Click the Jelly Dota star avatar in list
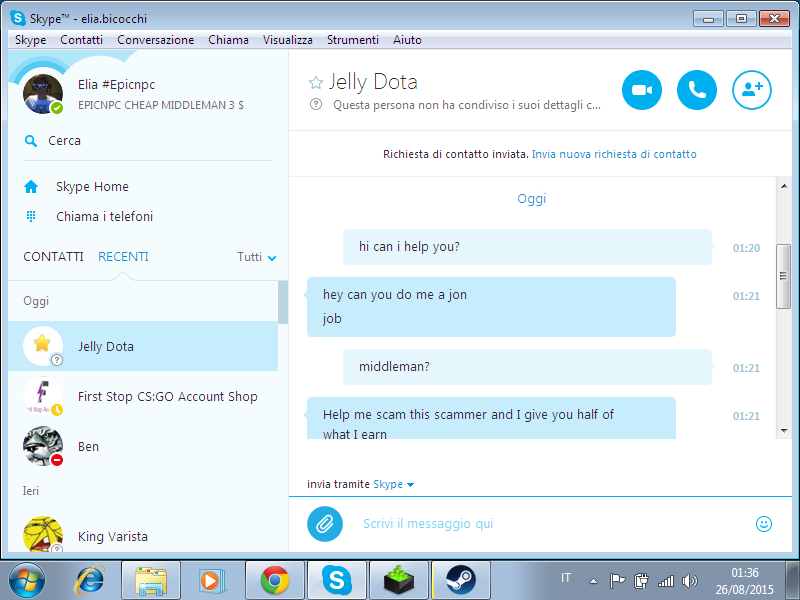 point(43,346)
